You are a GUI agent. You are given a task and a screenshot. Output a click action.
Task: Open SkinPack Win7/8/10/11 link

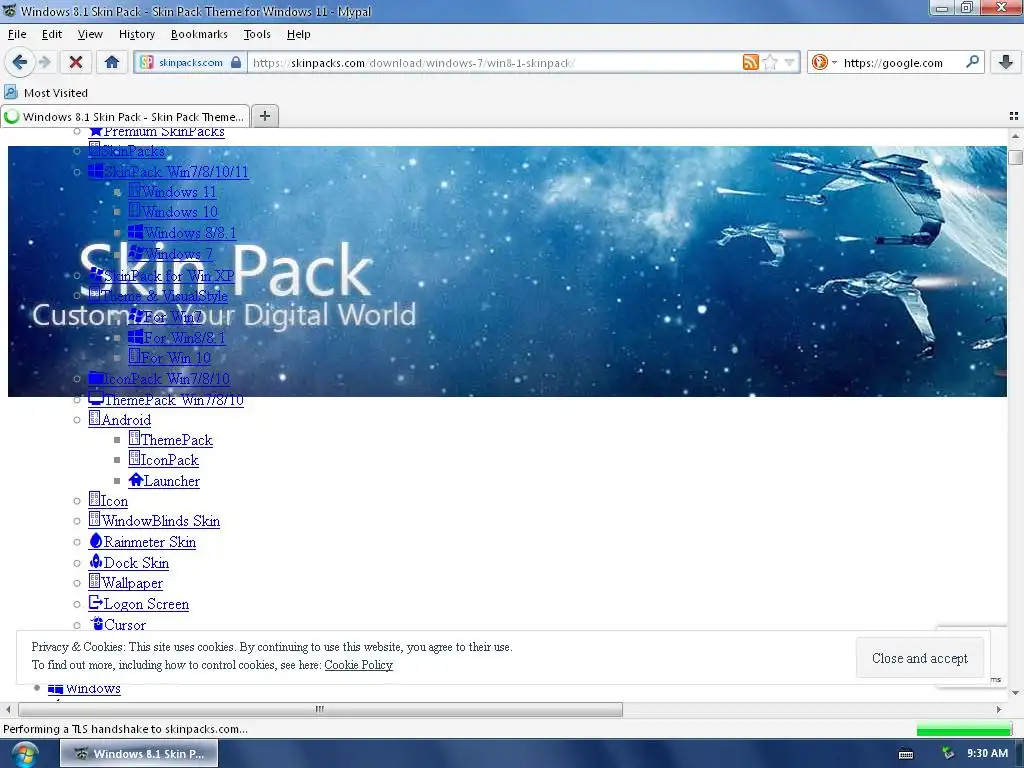coord(168,172)
